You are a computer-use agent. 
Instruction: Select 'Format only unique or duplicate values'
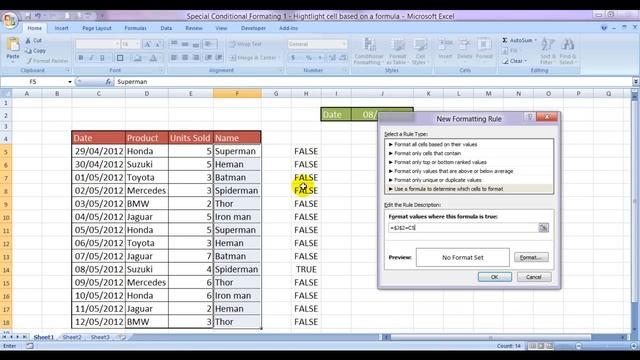tap(469, 180)
